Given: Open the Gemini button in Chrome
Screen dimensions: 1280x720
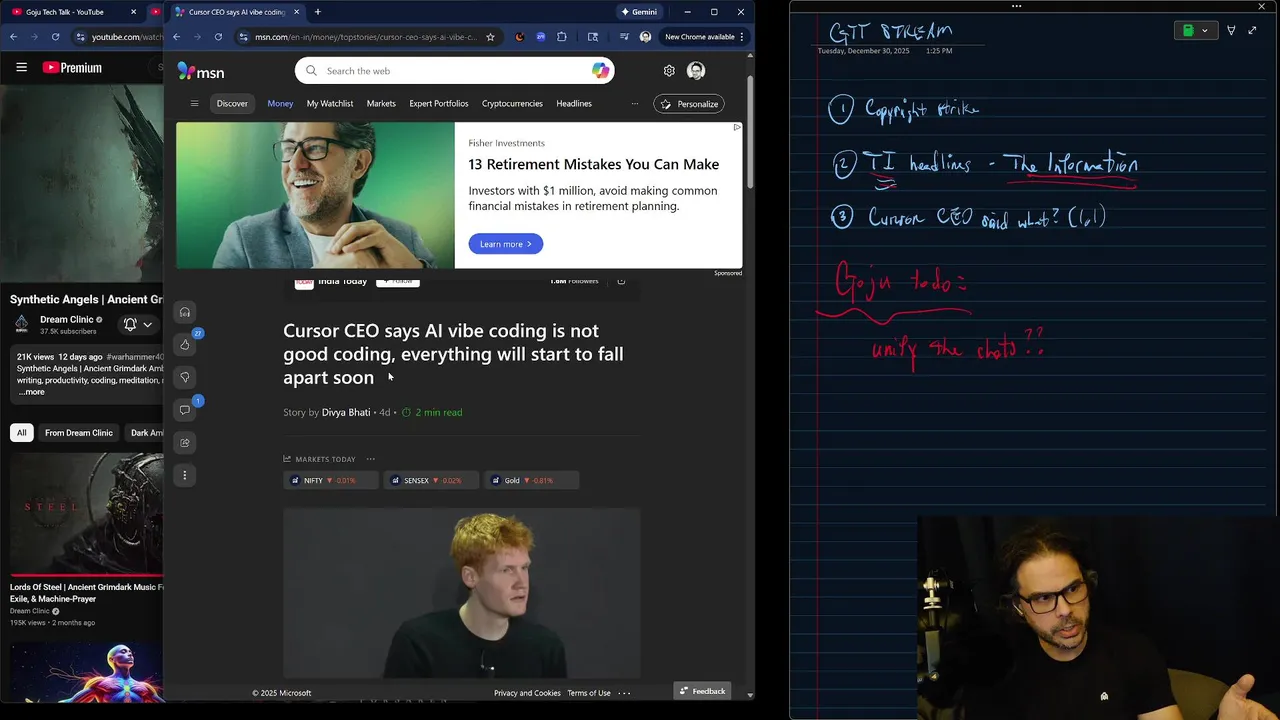Looking at the screenshot, I should tap(639, 12).
